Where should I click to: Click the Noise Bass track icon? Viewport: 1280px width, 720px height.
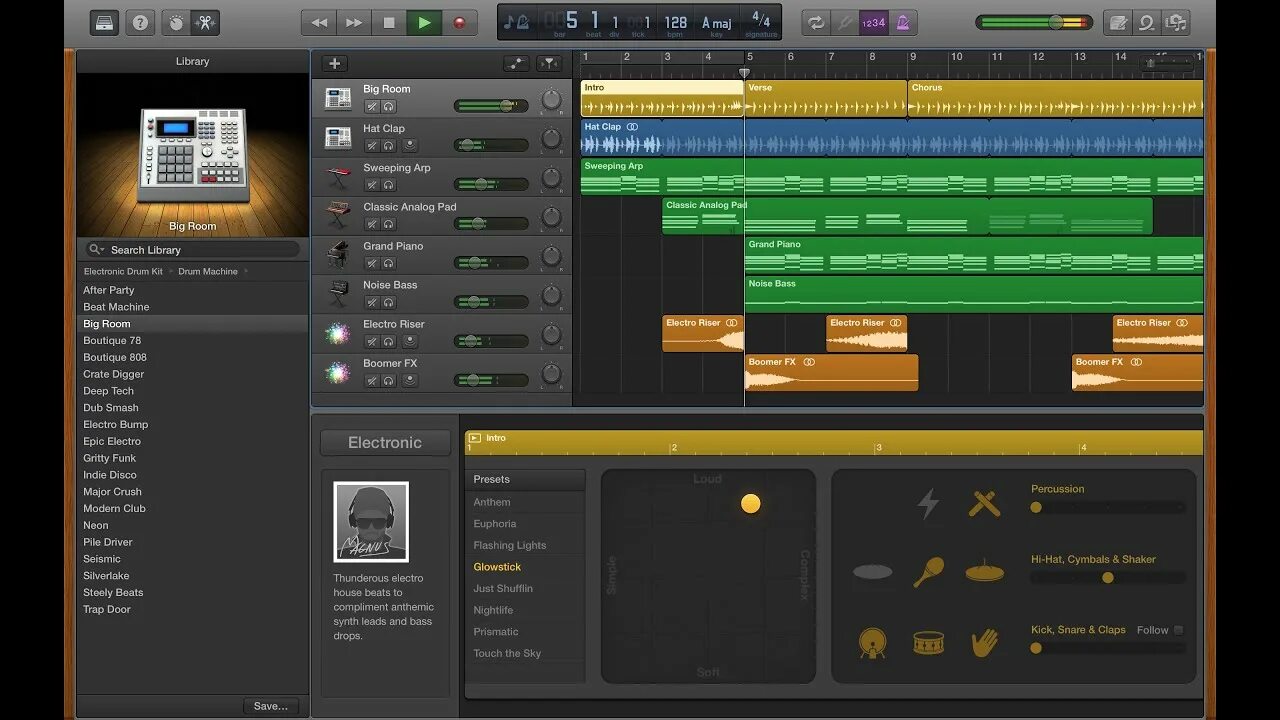coord(338,294)
